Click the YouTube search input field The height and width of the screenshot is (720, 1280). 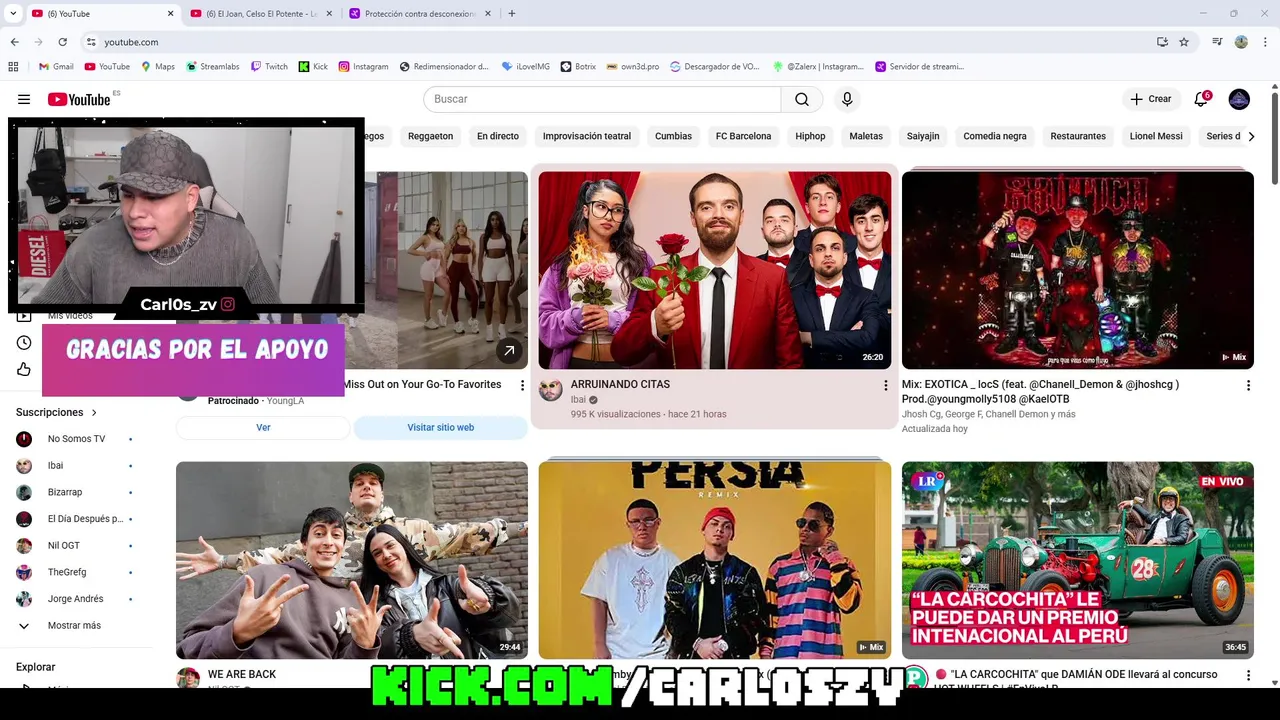(602, 99)
